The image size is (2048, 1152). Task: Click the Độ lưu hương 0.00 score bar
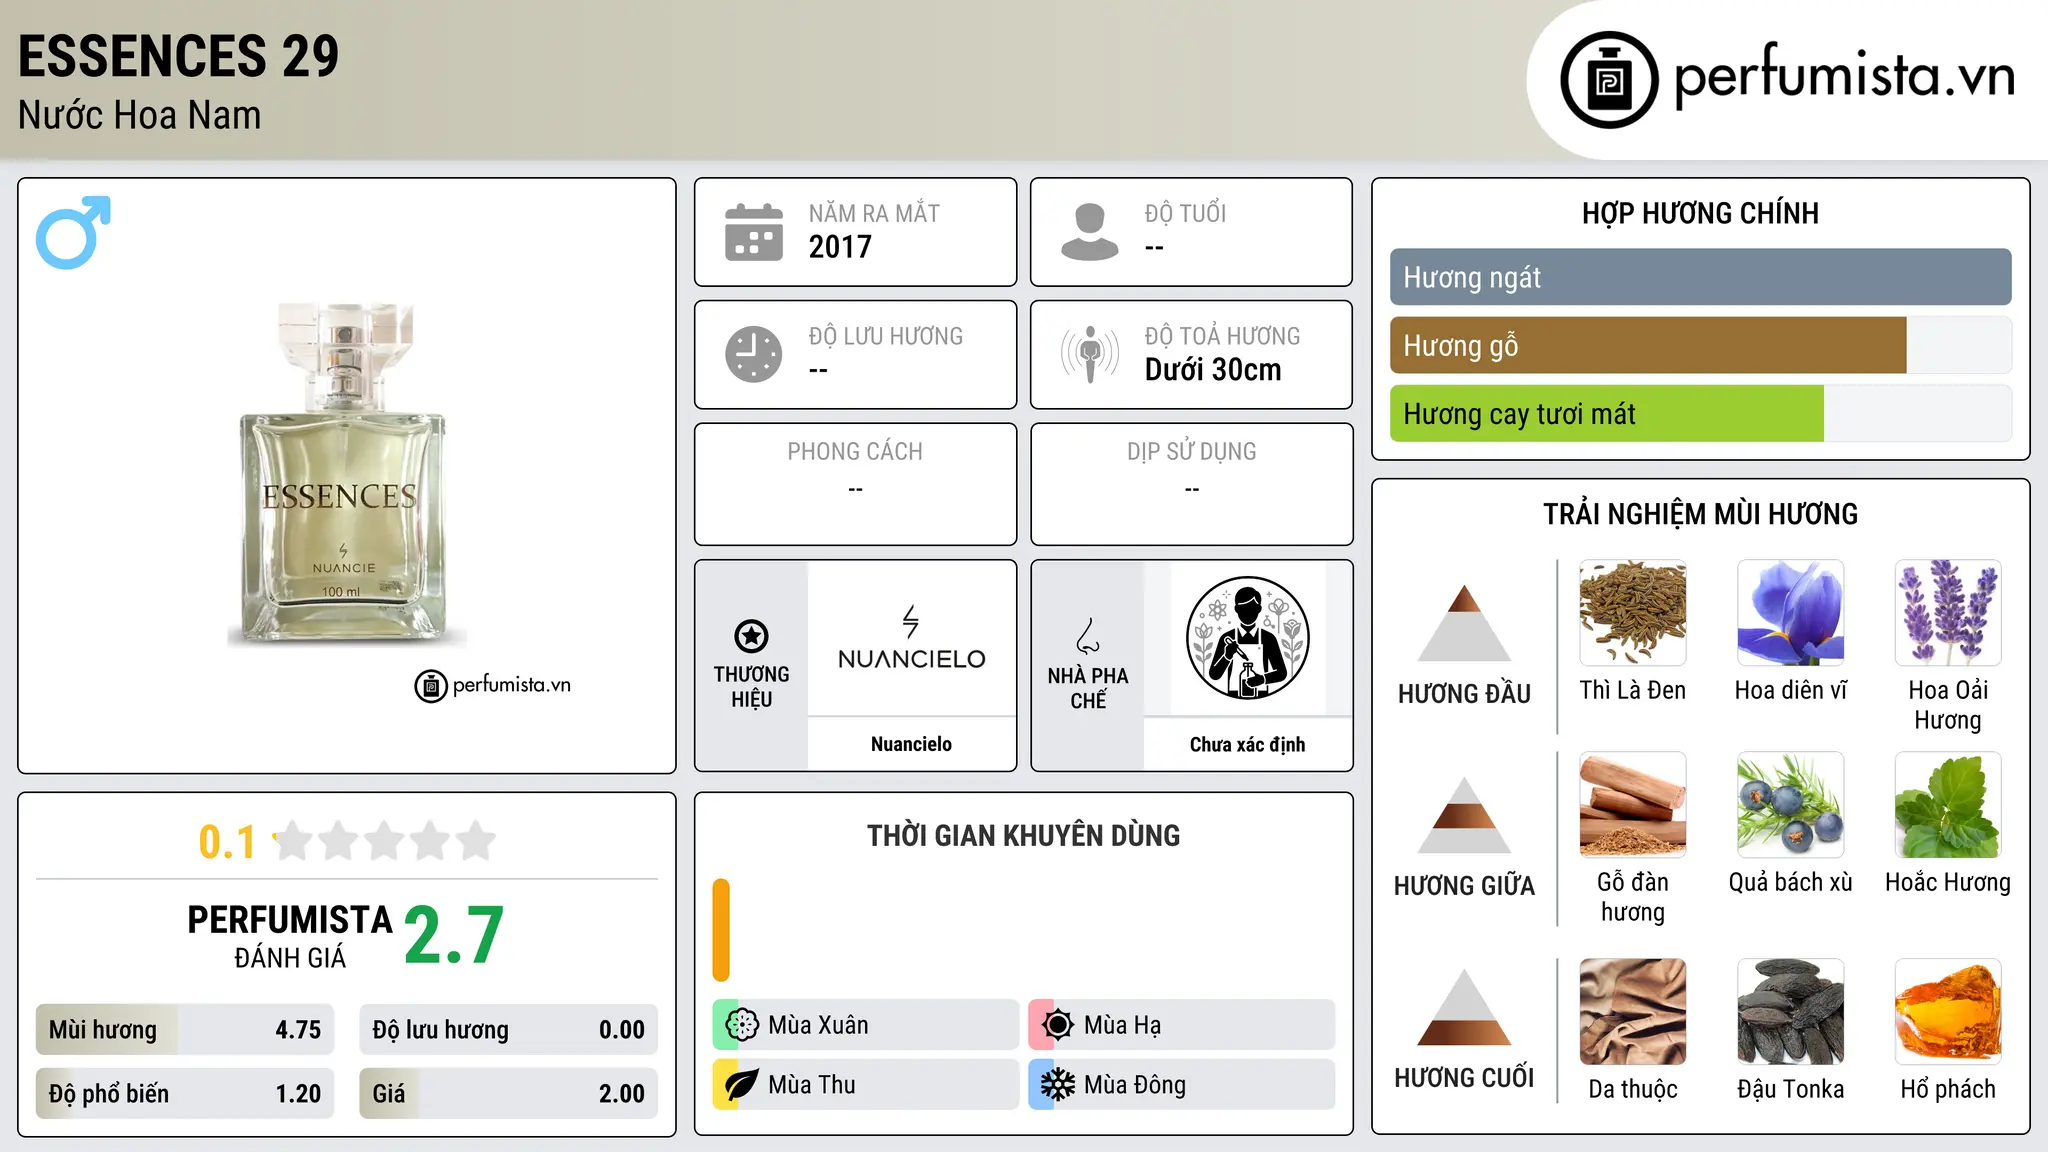[508, 1030]
